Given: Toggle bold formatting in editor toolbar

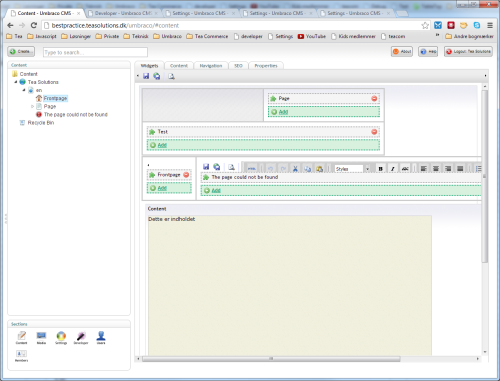Looking at the screenshot, I should [x=380, y=169].
